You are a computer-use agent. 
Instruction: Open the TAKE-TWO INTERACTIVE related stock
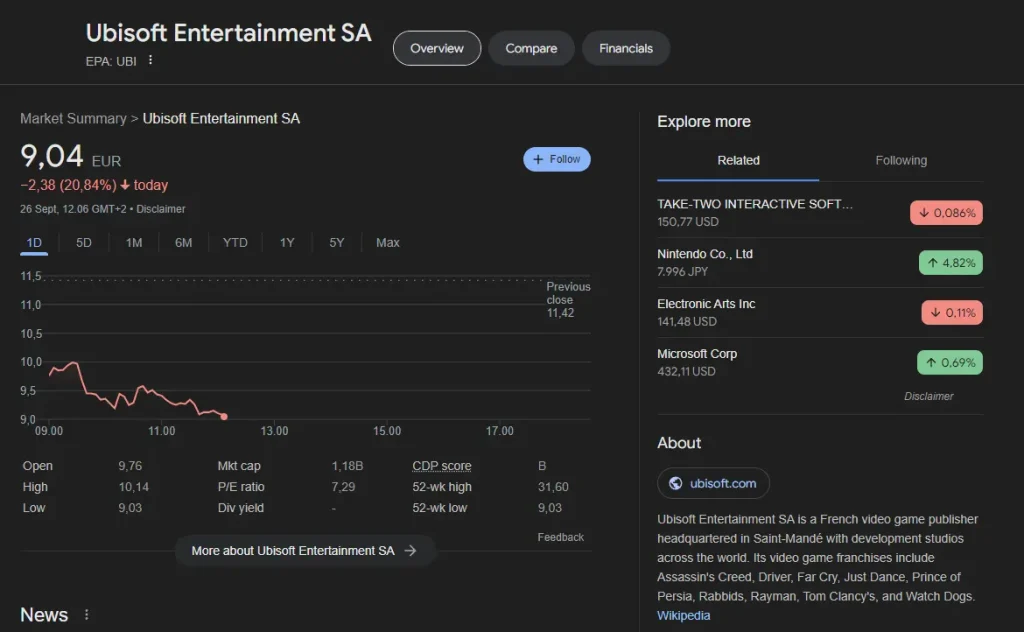pyautogui.click(x=755, y=204)
